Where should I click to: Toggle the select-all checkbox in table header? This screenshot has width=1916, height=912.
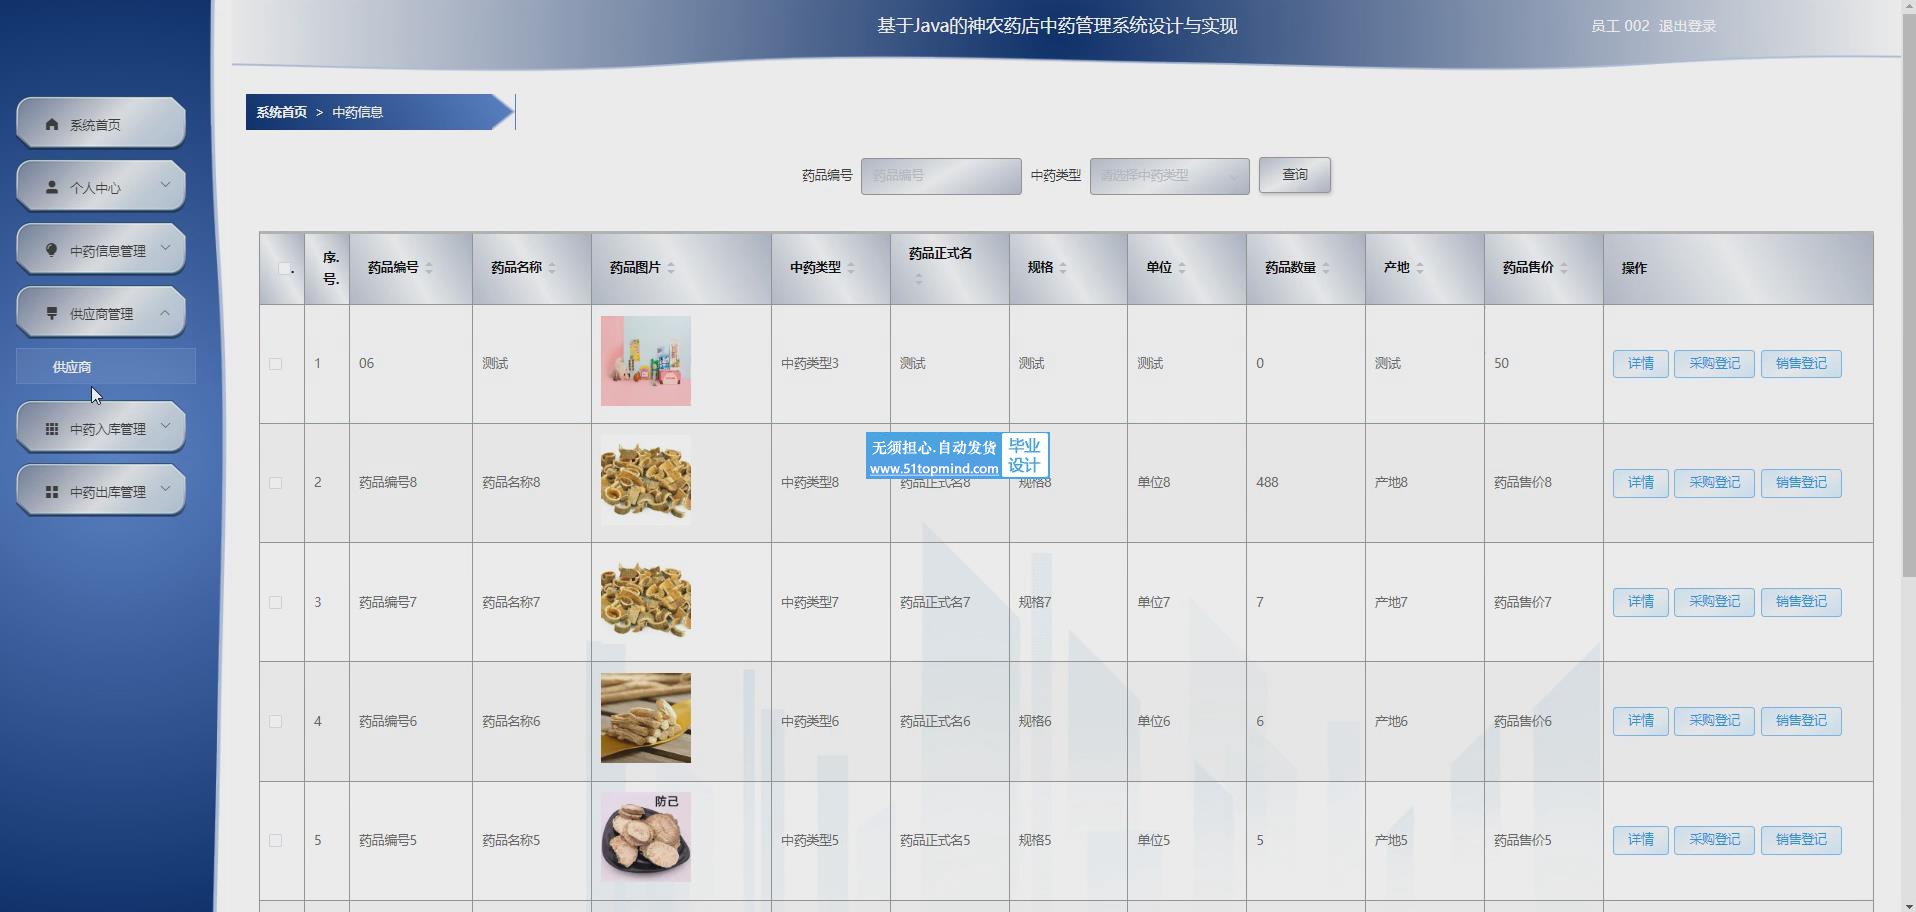click(x=284, y=268)
